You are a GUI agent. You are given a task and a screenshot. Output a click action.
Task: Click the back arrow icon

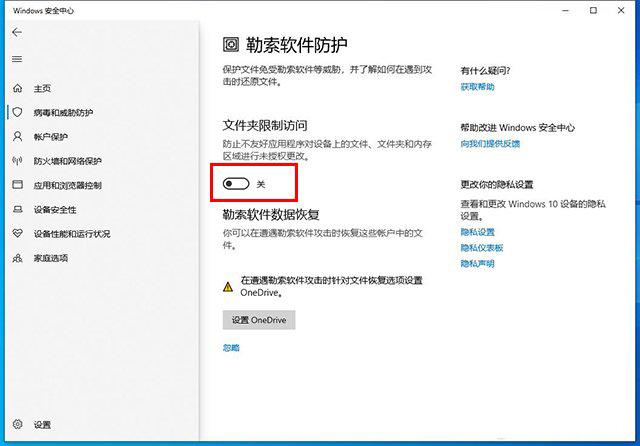coord(17,32)
